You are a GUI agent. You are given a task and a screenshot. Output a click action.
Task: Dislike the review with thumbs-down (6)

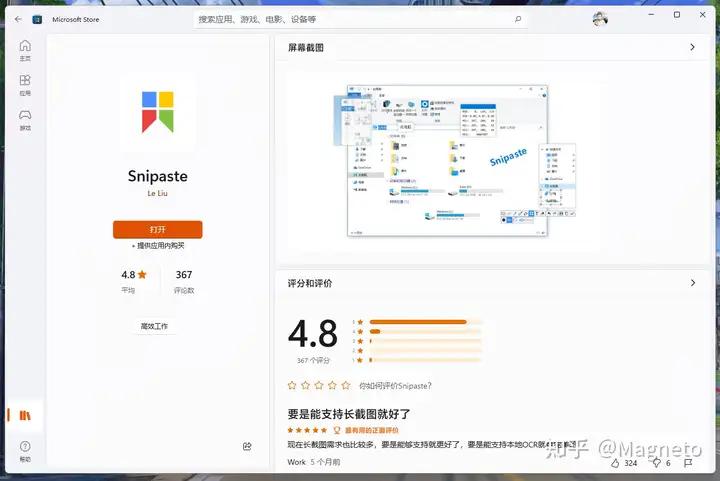654,463
